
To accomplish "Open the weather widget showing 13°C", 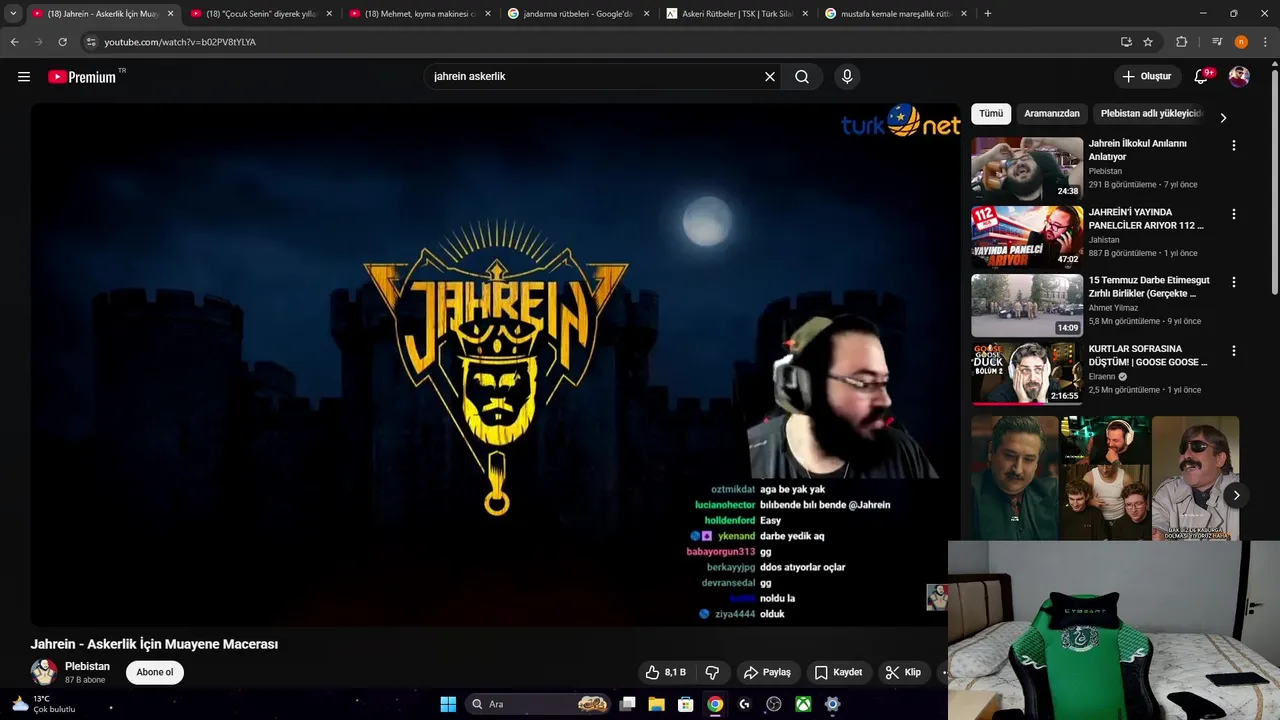I will (x=43, y=704).
